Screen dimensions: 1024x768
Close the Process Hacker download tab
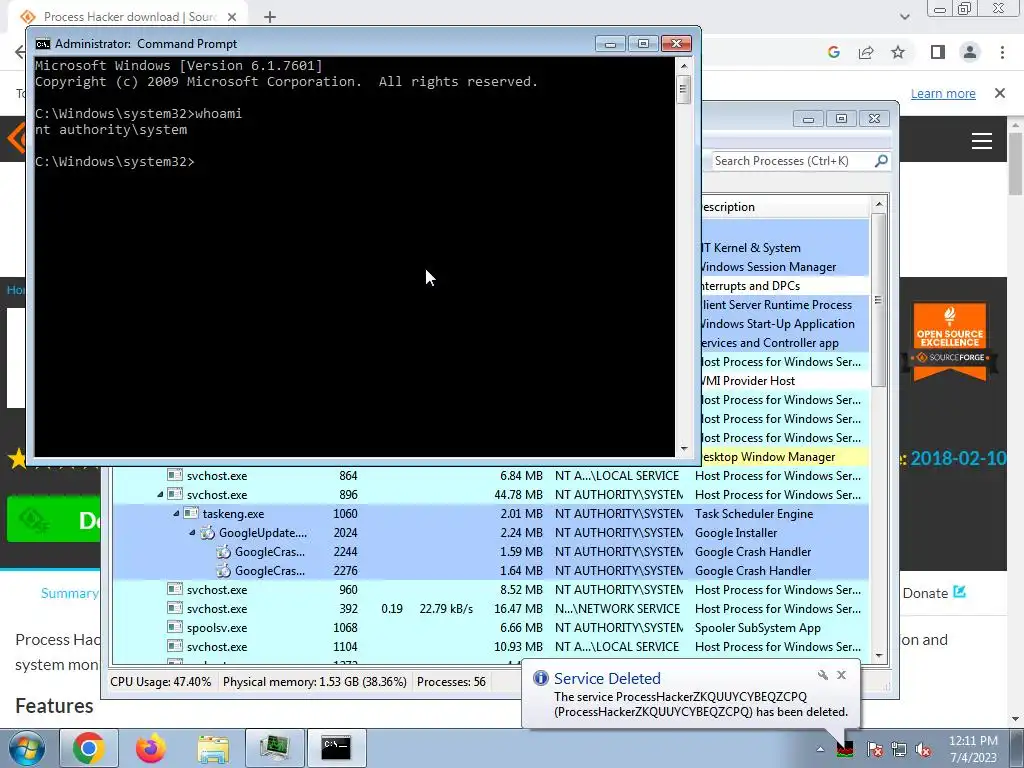232,17
